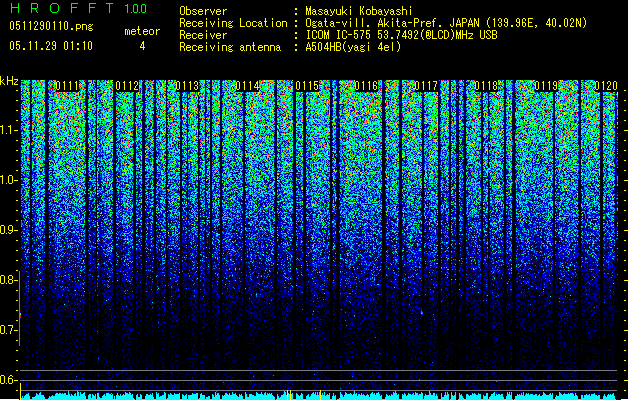Screen dimensions: 629x400
Task: Click the 0.9 frequency axis label
Action: 9,230
